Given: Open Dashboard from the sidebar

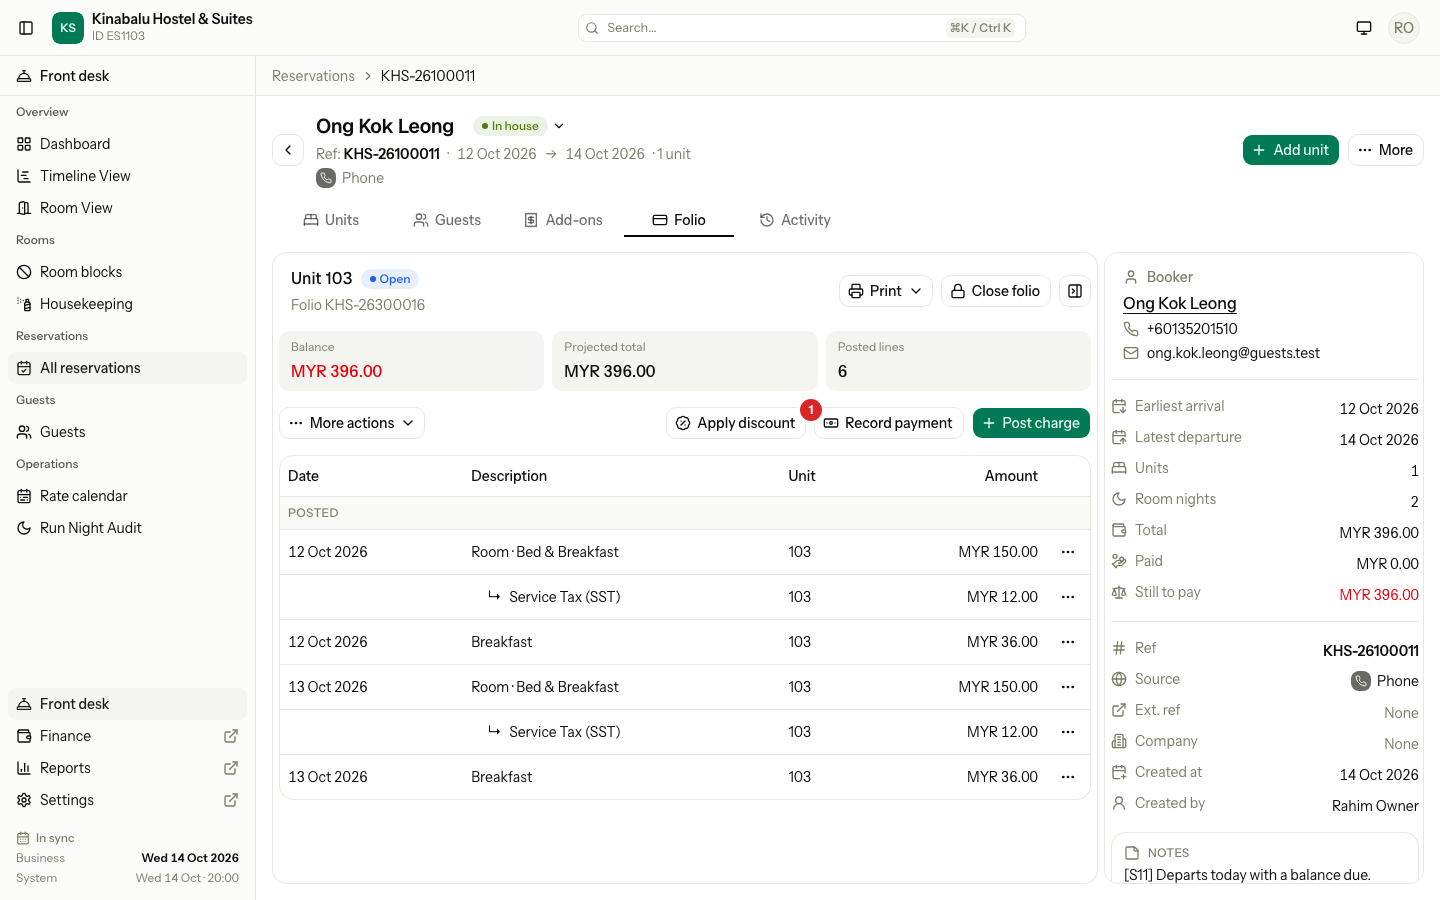Looking at the screenshot, I should [127, 144].
